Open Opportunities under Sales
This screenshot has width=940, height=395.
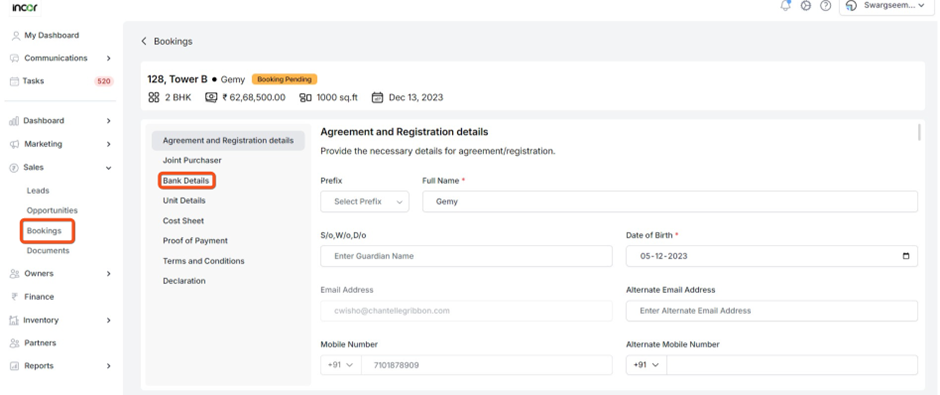pos(52,210)
